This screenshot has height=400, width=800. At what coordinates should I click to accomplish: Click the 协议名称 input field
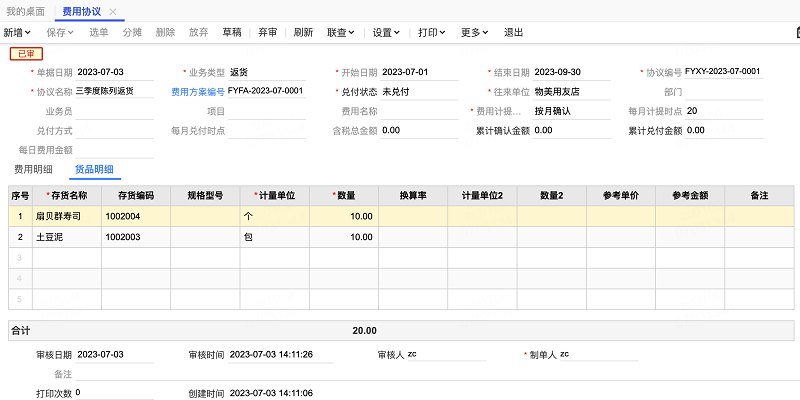[115, 91]
